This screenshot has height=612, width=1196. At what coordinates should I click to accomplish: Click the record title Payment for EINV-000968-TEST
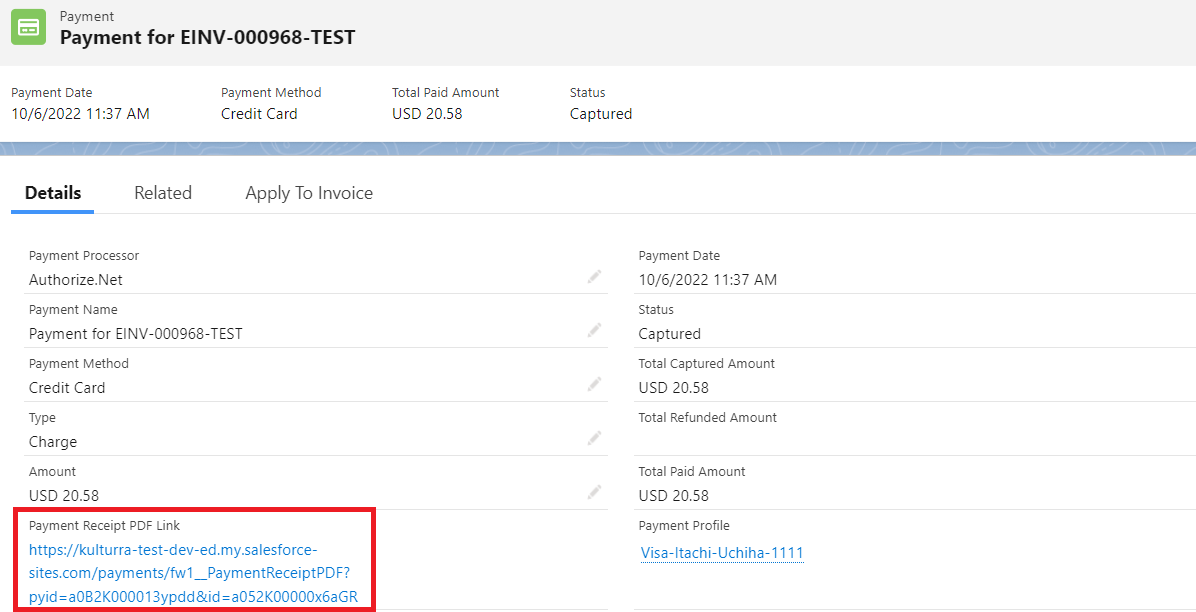[x=207, y=38]
